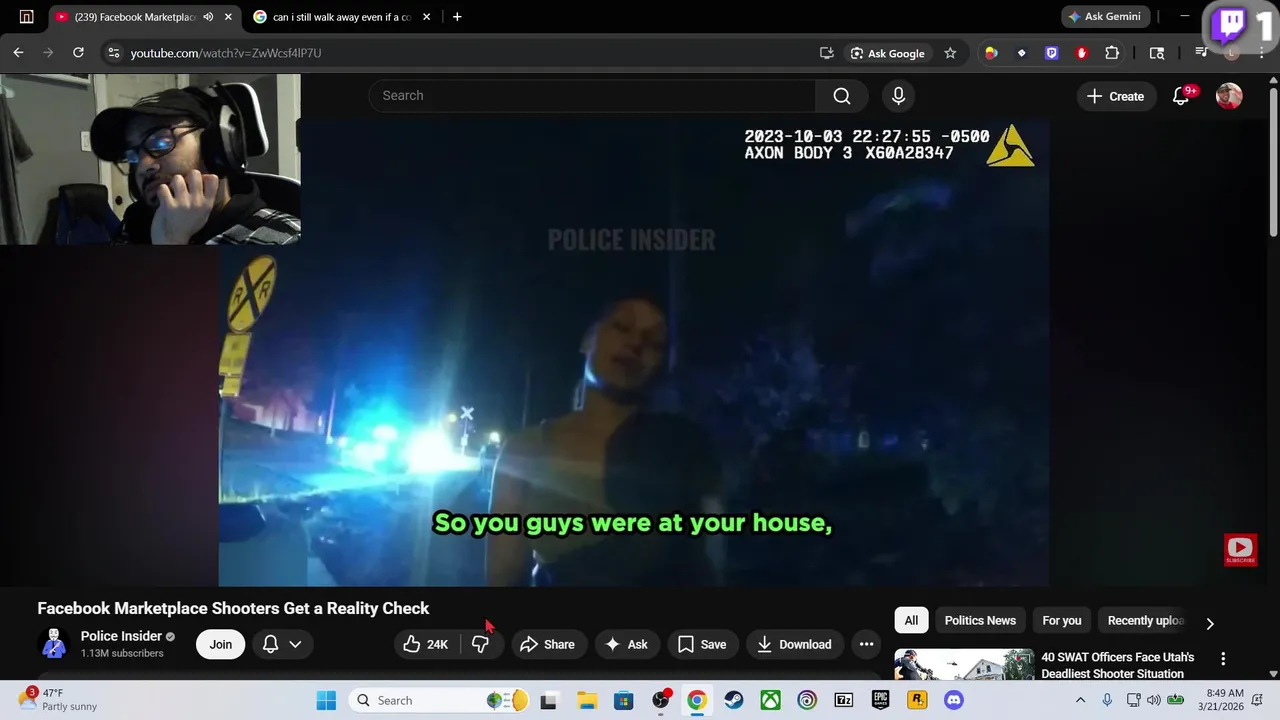
Task: Open more actions three-dot menu under video
Action: coord(867,645)
